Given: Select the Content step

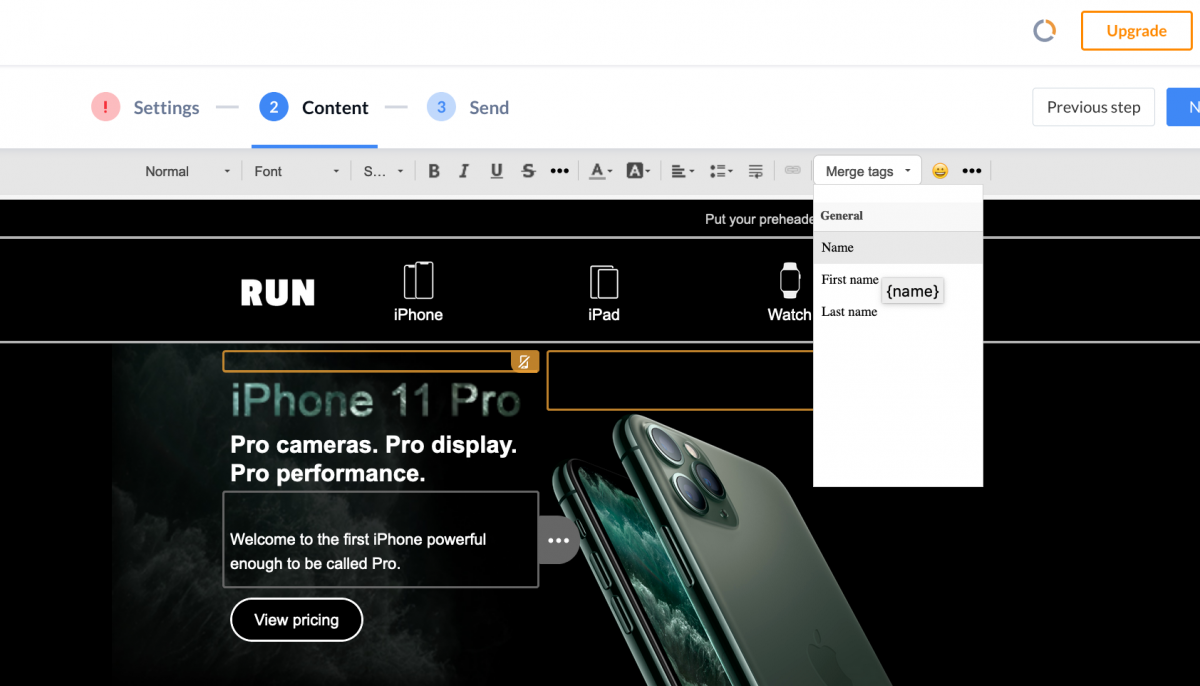Looking at the screenshot, I should [x=314, y=107].
